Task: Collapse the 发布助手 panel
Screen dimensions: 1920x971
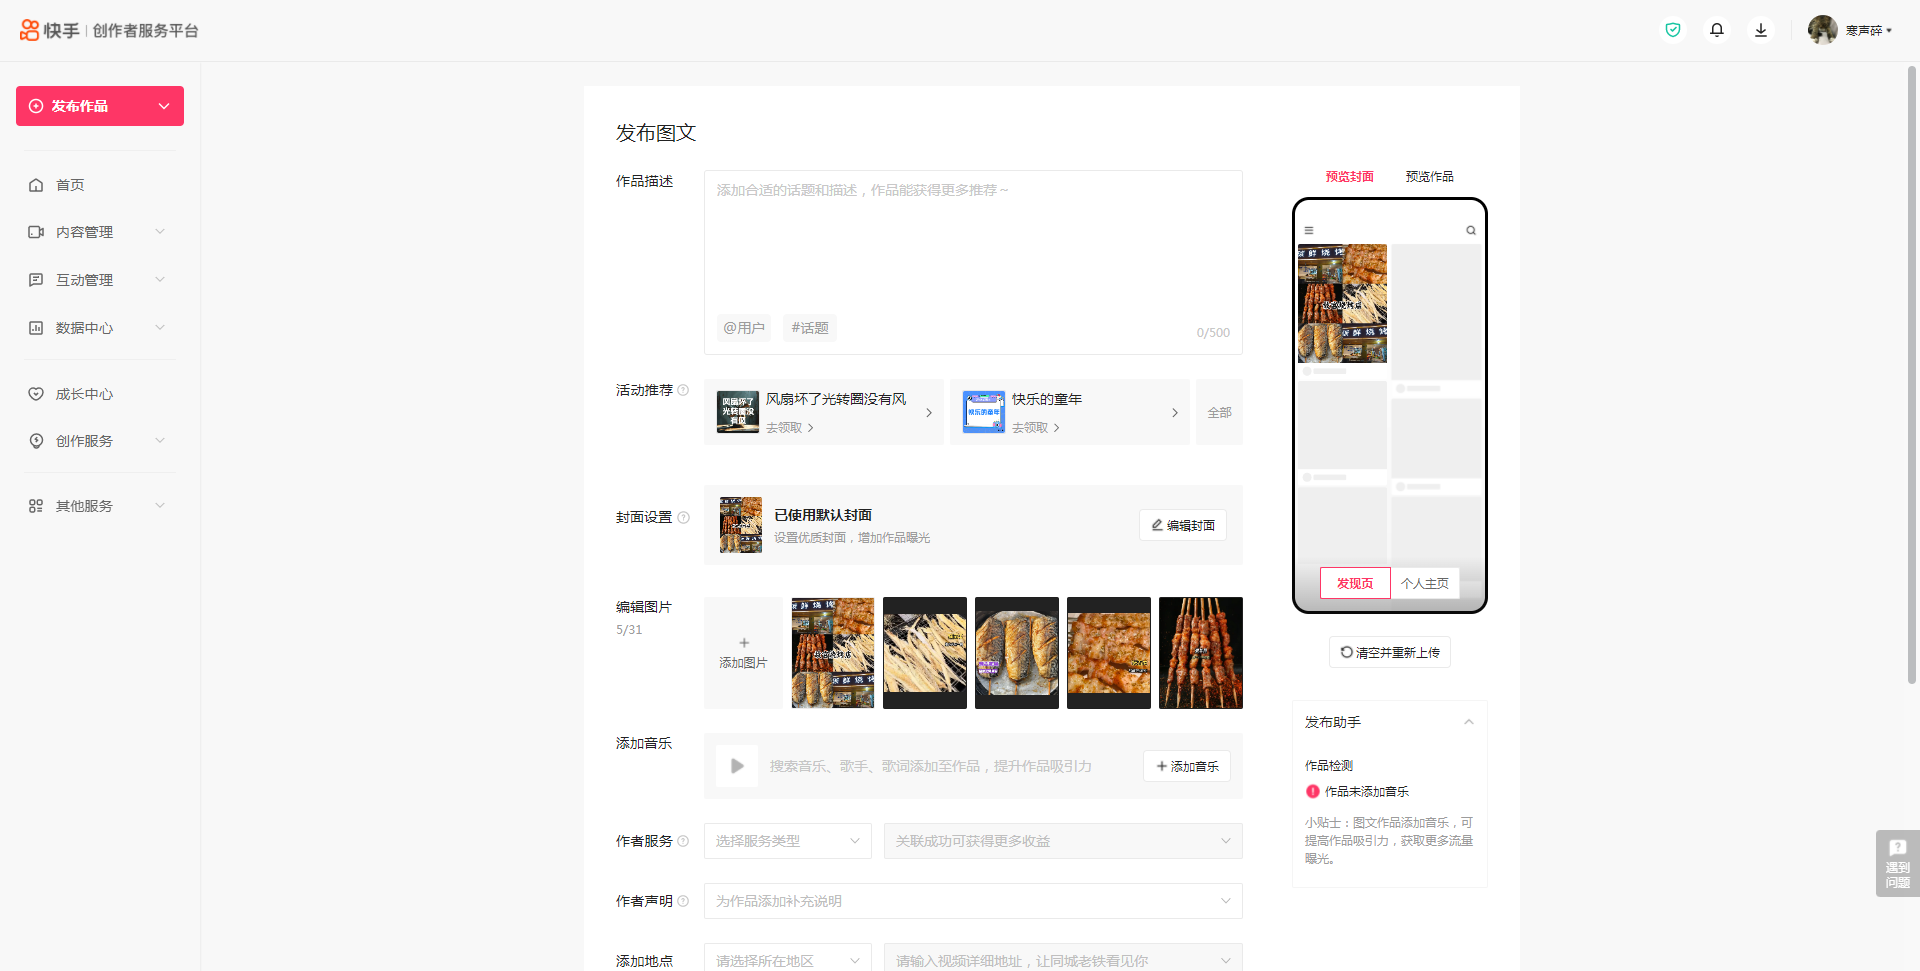Action: pyautogui.click(x=1469, y=722)
